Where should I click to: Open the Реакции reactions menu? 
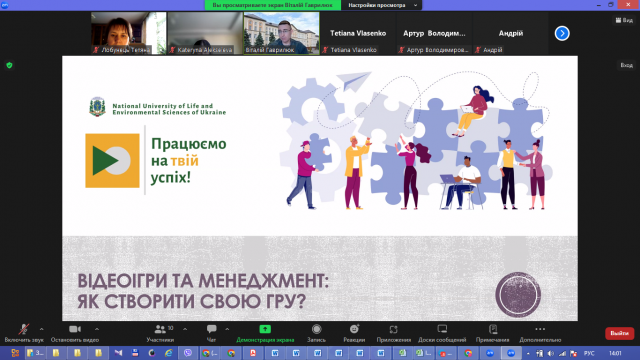point(354,333)
